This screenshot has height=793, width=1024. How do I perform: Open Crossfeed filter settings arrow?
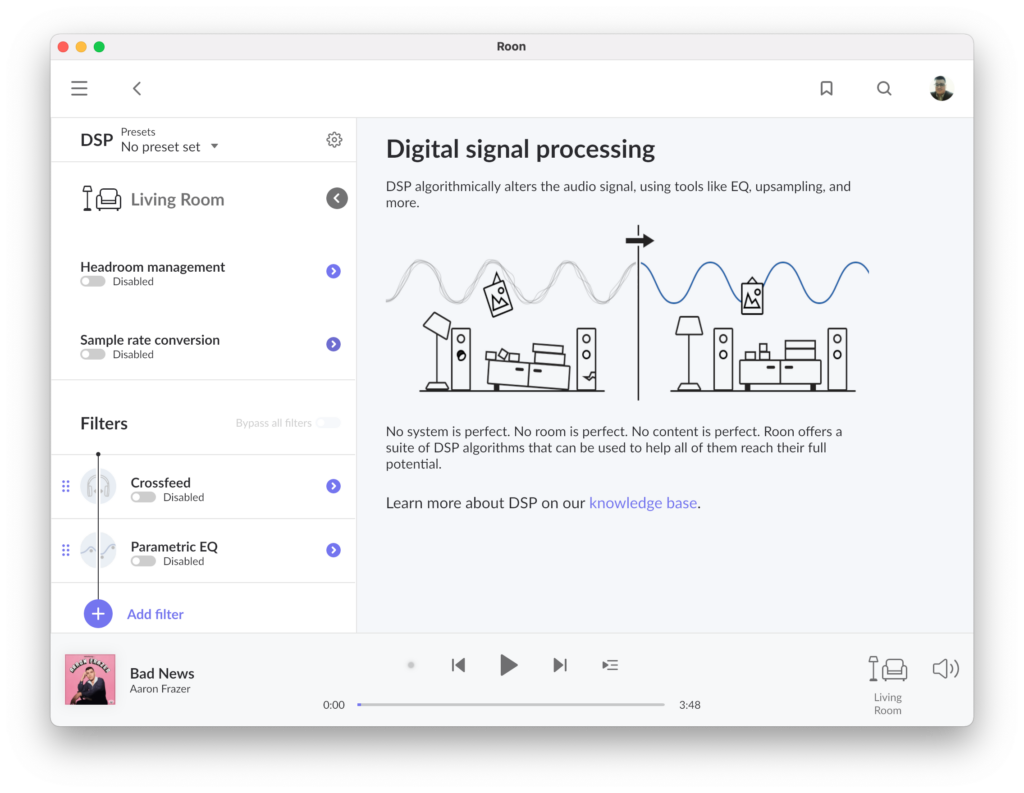click(334, 486)
